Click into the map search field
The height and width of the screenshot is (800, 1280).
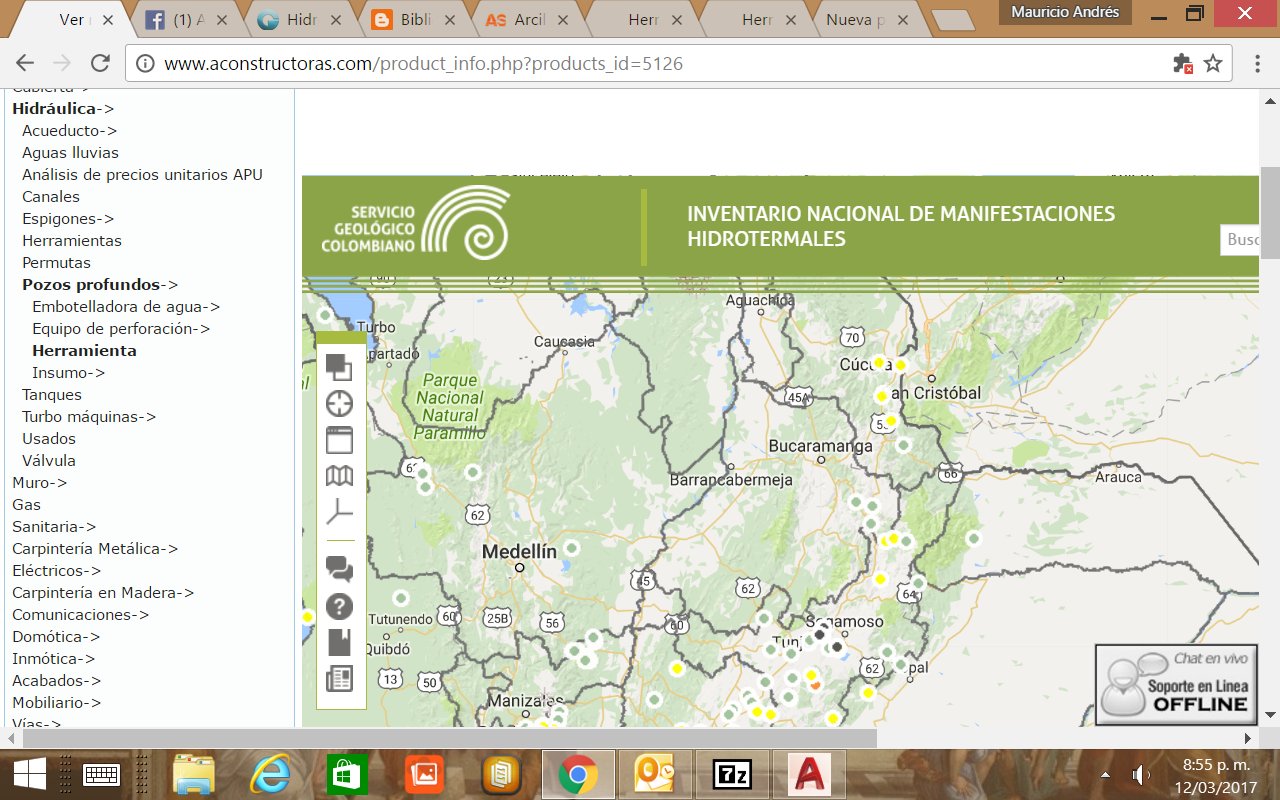click(1239, 240)
